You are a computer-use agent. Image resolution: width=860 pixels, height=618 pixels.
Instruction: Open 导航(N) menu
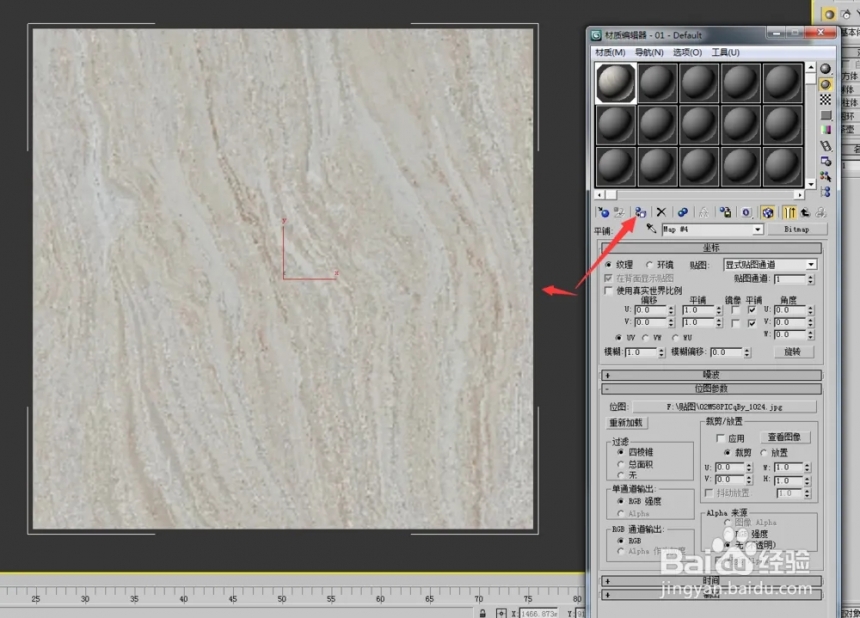[x=649, y=52]
